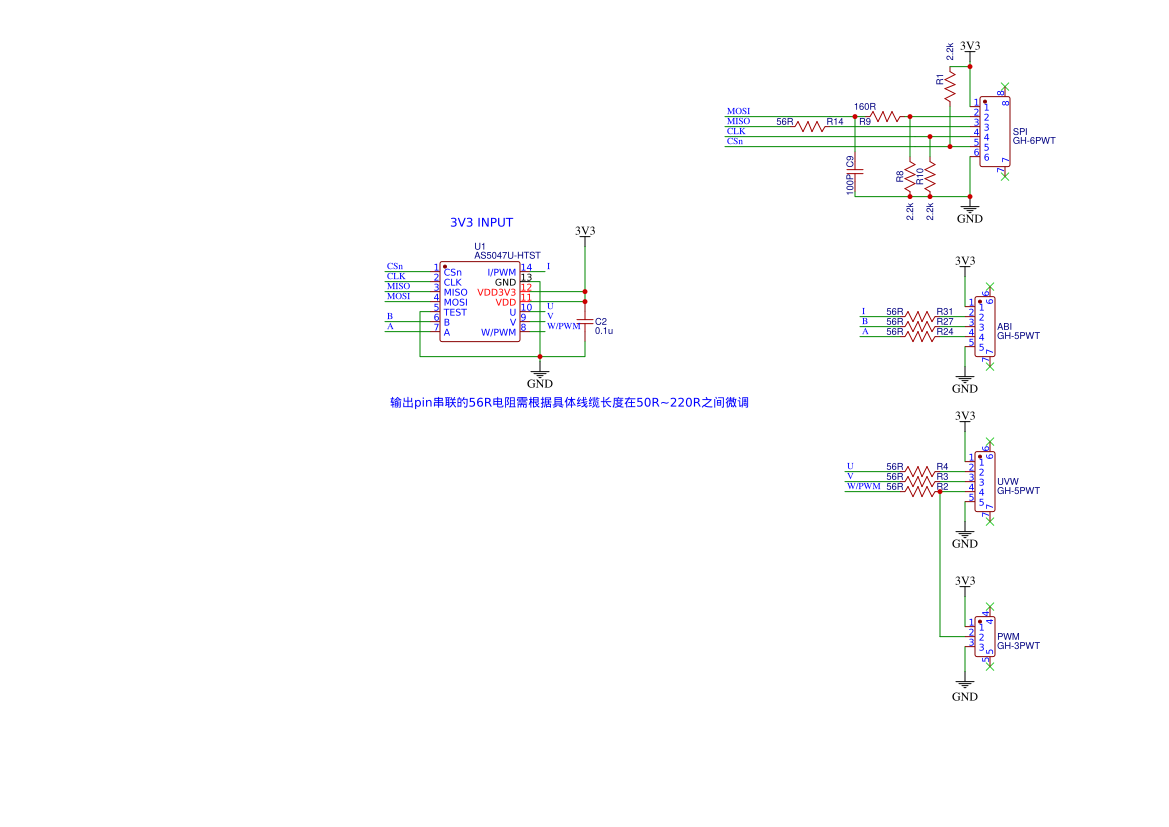This screenshot has height=827, width=1169.
Task: Click the 'I/PWM' pin name in U1
Action: pos(502,272)
